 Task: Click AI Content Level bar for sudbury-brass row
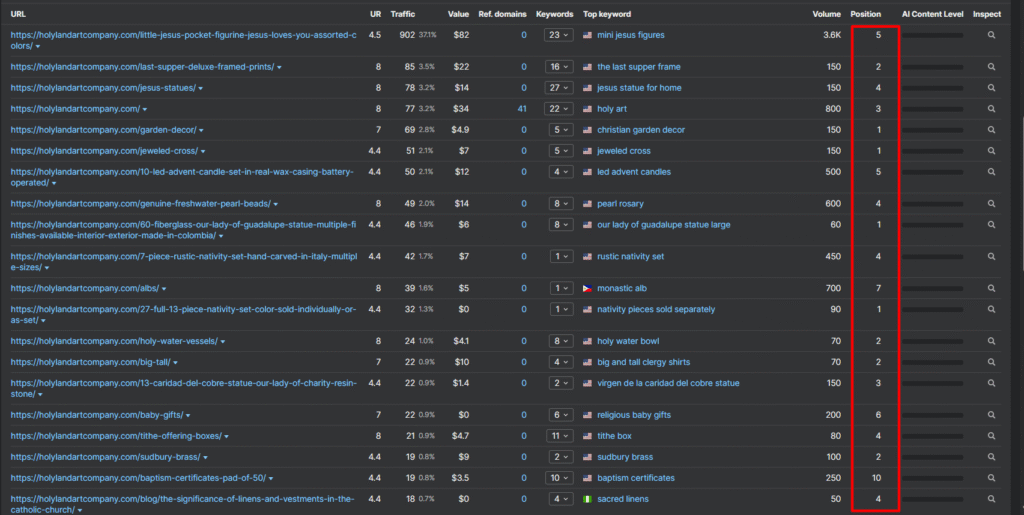point(932,457)
